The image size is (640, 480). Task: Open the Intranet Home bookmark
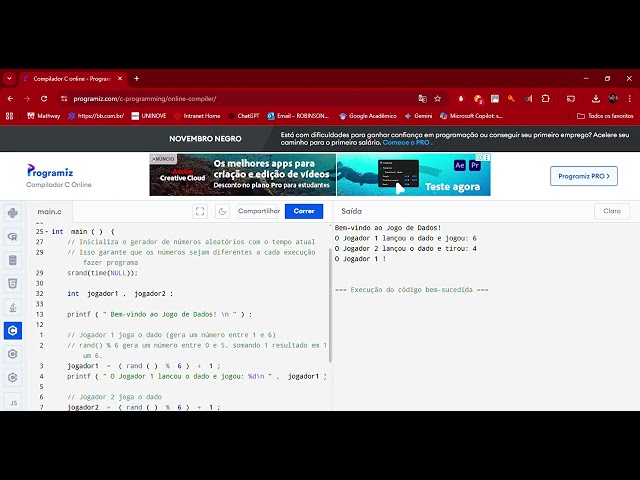(197, 116)
